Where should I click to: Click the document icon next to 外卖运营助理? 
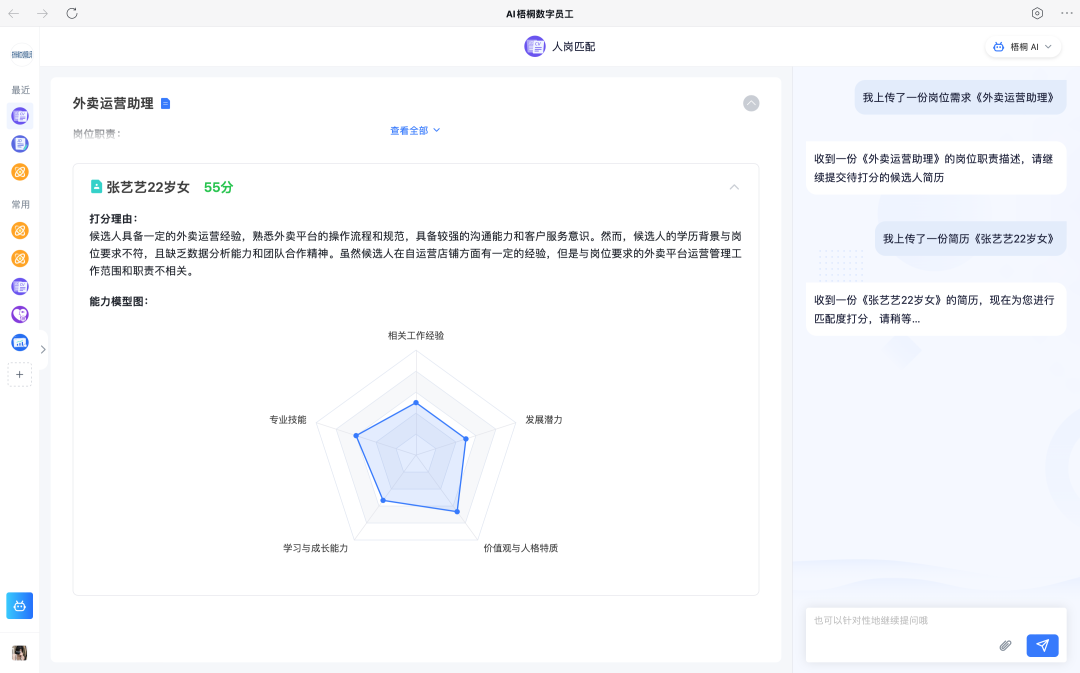click(166, 103)
